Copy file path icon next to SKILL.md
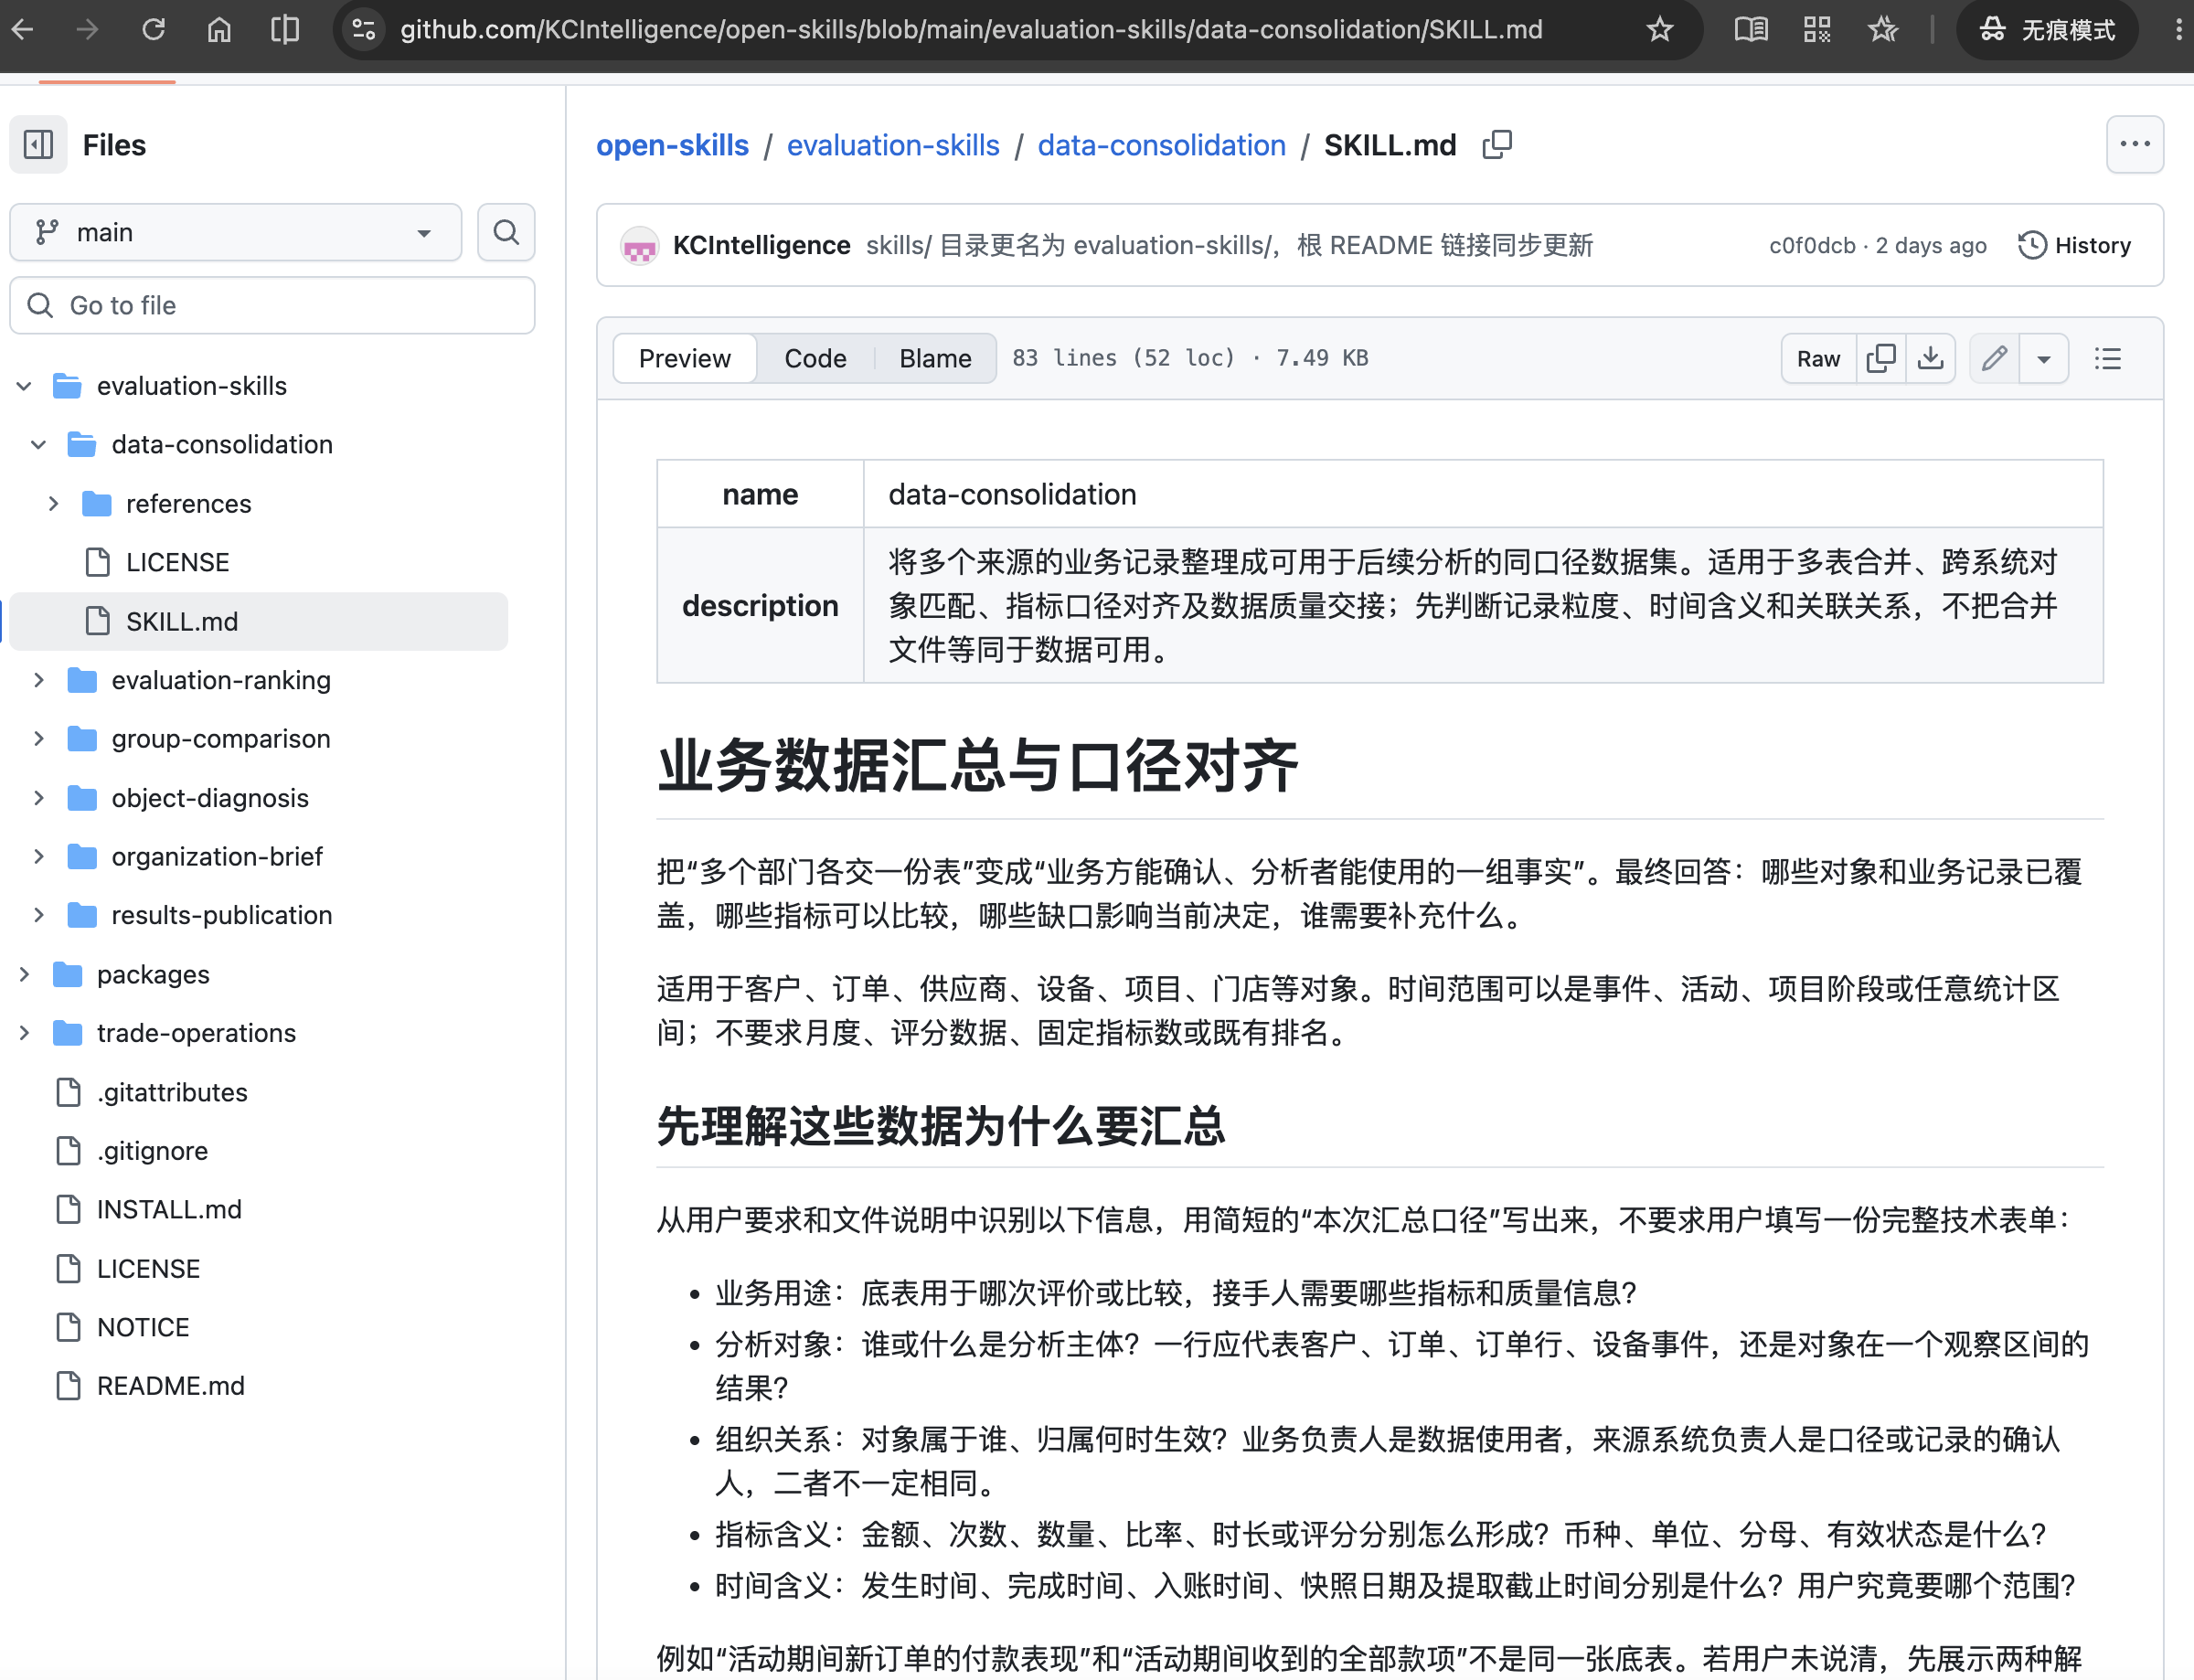 (1497, 145)
